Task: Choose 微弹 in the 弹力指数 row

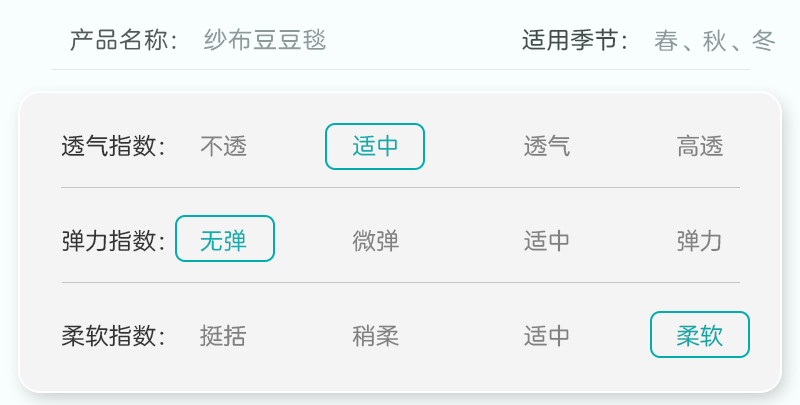Action: 376,241
